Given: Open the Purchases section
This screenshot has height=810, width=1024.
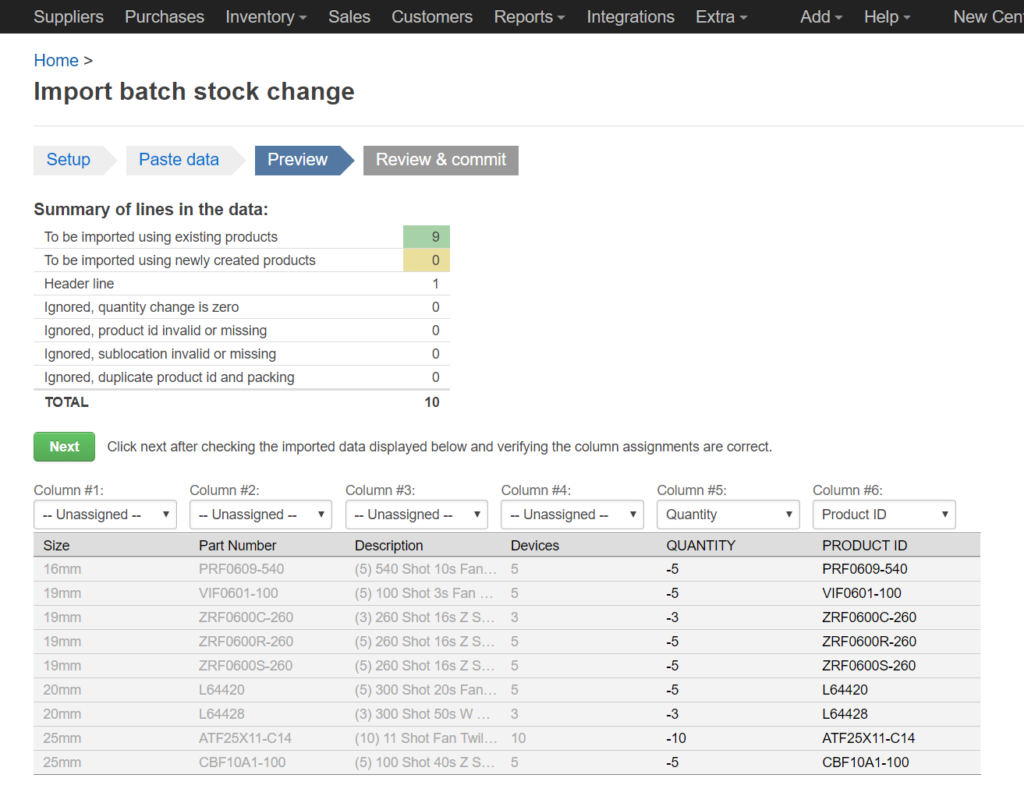Looking at the screenshot, I should (x=165, y=17).
